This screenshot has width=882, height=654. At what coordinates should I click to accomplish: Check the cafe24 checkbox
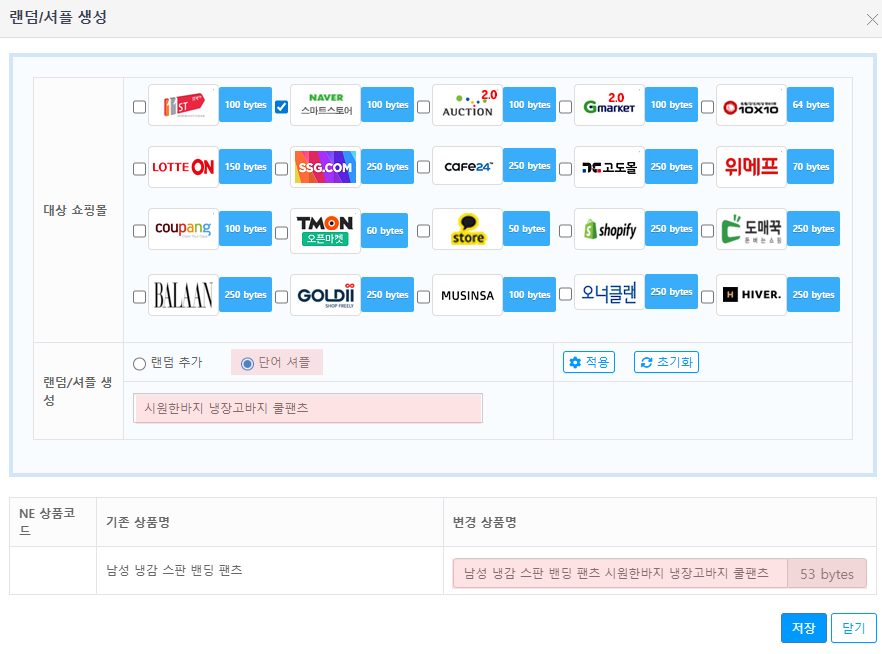(424, 167)
